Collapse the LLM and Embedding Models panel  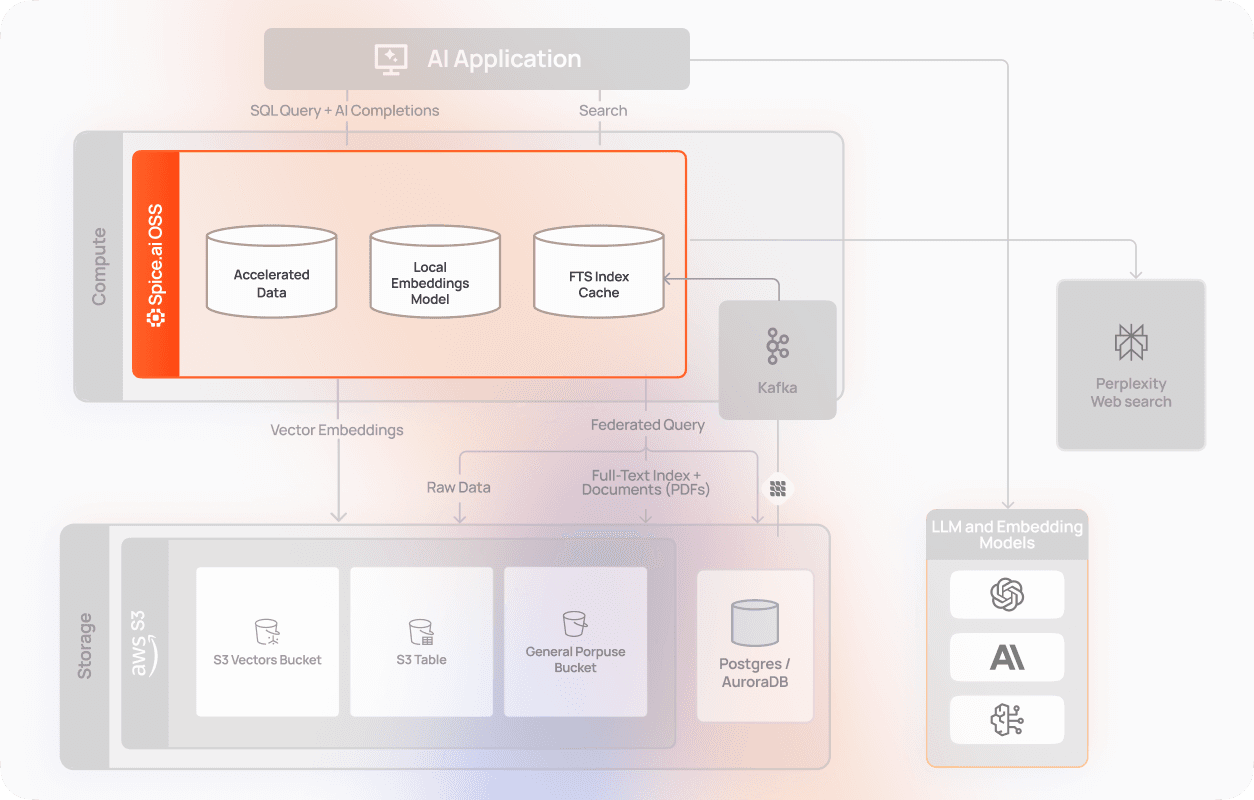coord(1007,535)
